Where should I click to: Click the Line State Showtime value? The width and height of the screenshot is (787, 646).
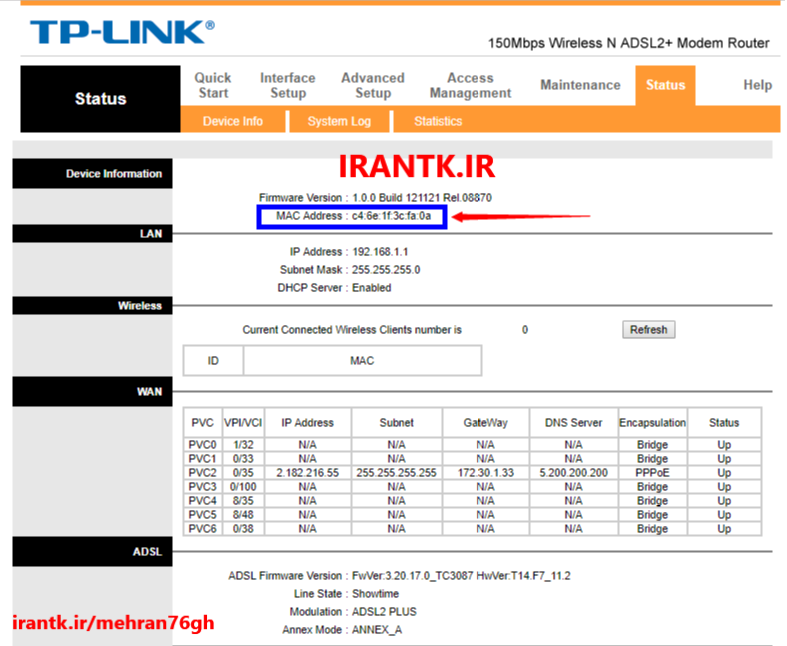[x=375, y=594]
